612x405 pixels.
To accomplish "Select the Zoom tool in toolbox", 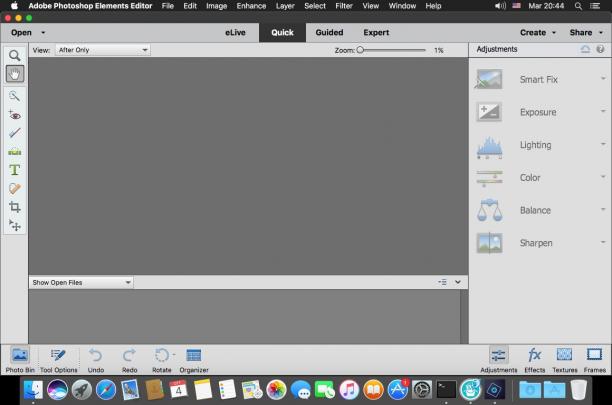I will [x=14, y=55].
